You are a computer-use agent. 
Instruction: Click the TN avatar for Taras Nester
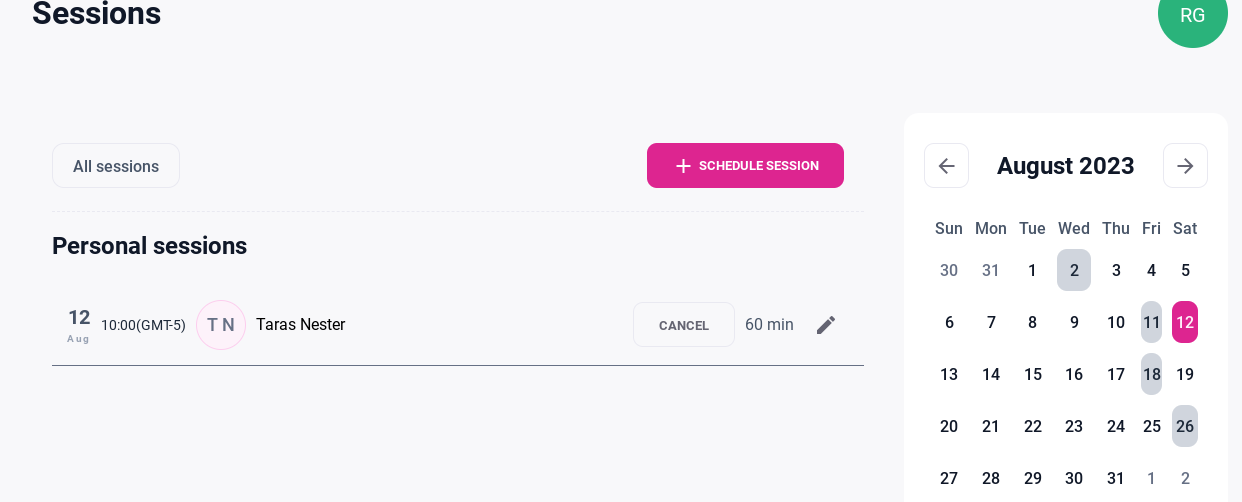pos(221,325)
